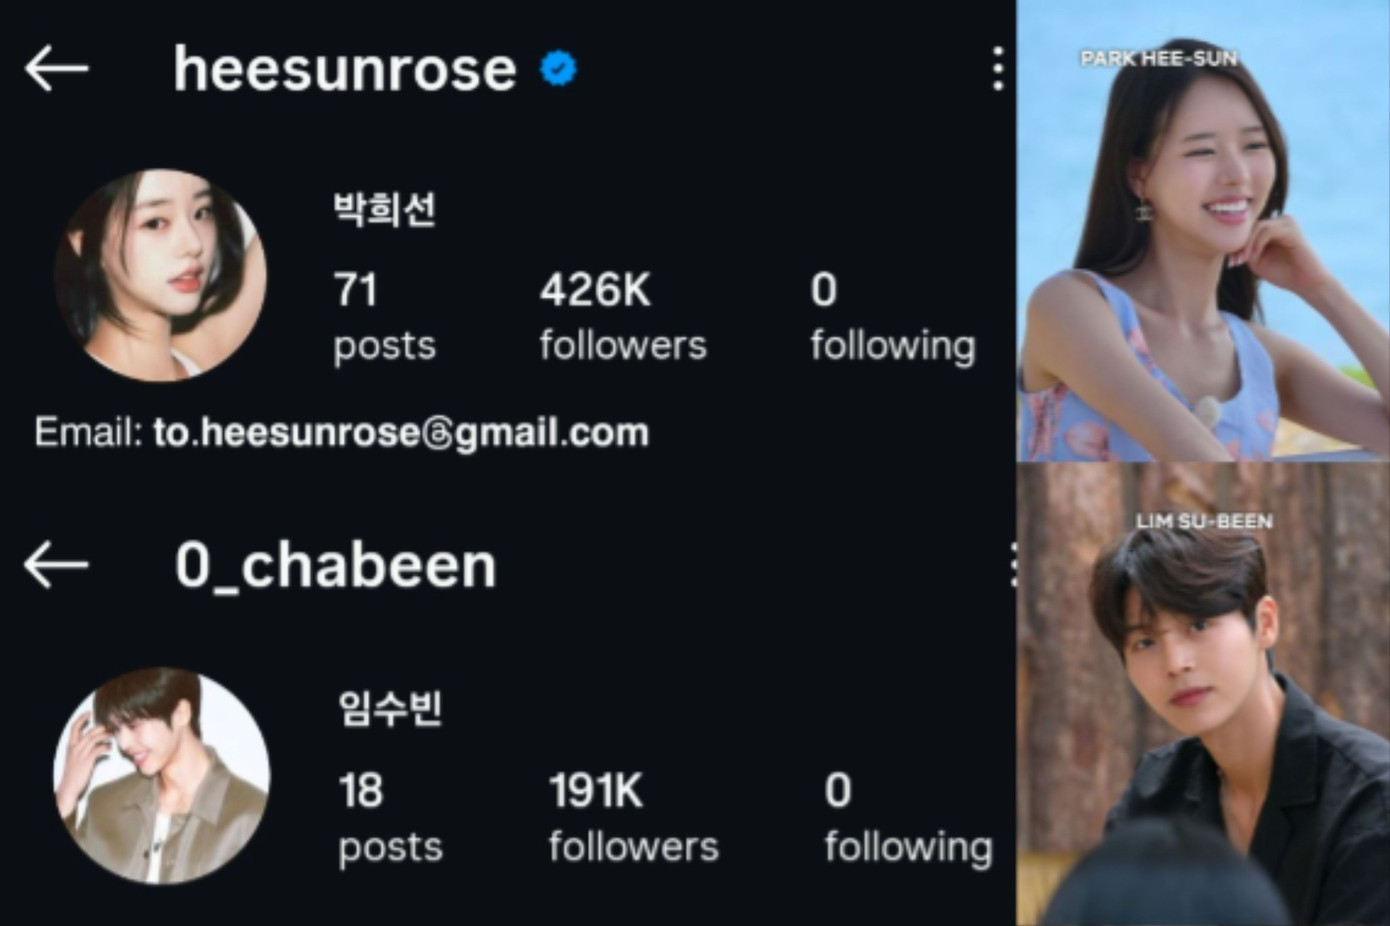Open heesunrose profile picture

coord(160,275)
